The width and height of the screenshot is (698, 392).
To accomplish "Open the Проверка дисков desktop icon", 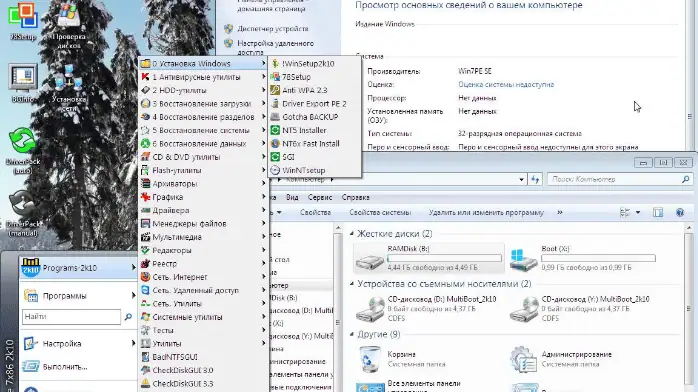I will 69,26.
